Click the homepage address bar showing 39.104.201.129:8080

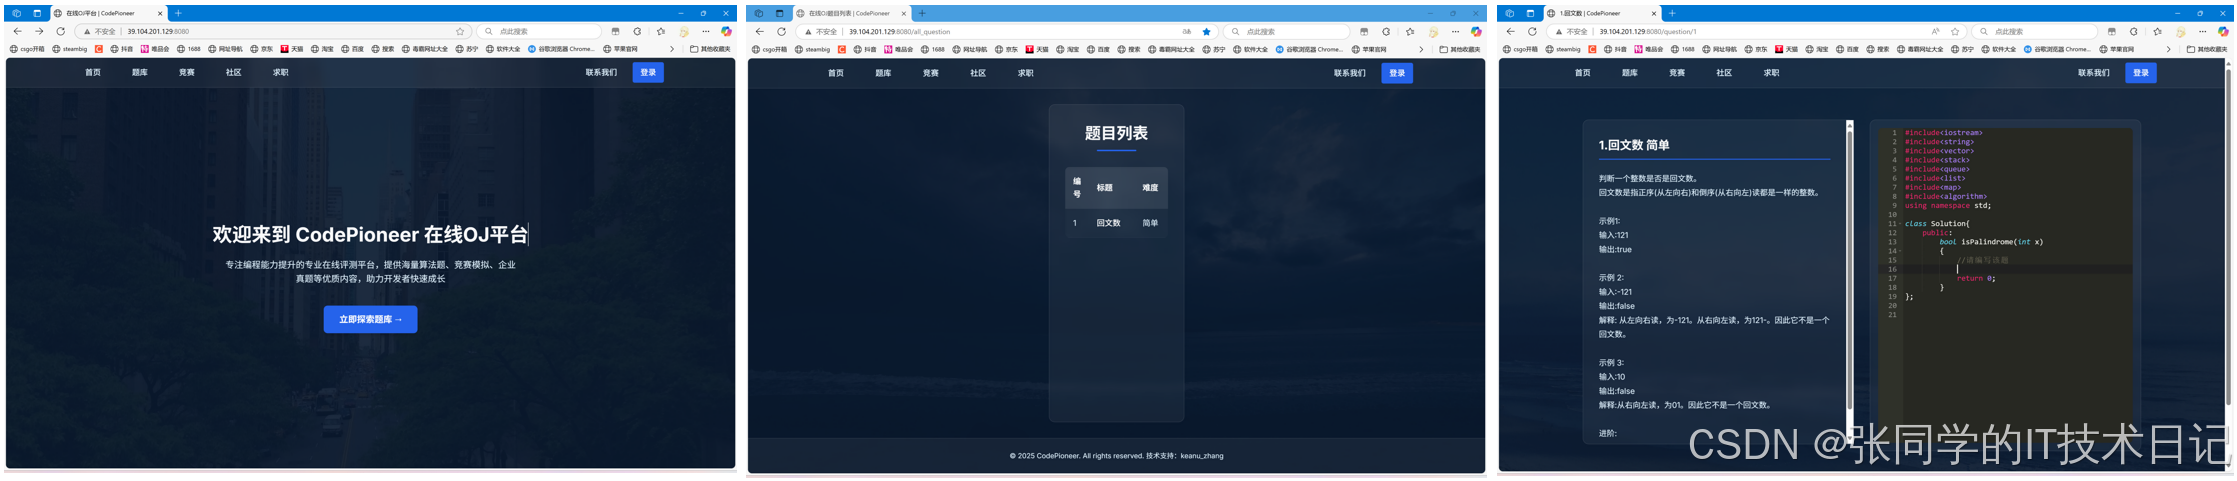click(x=275, y=31)
